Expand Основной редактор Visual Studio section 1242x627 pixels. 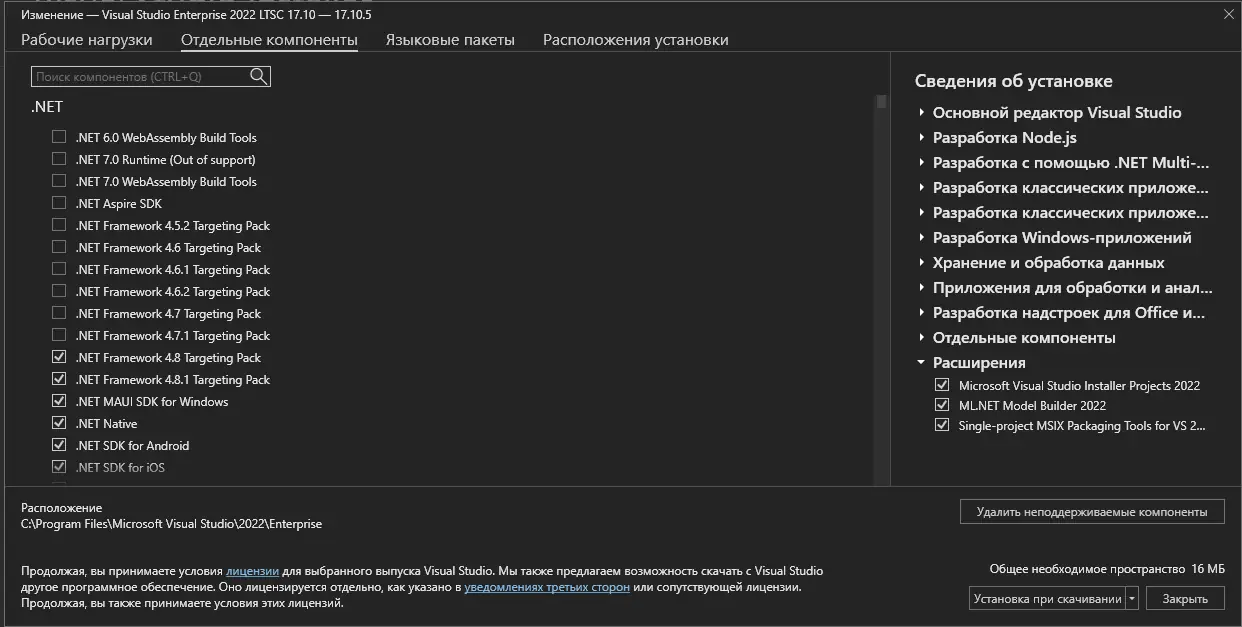click(921, 113)
